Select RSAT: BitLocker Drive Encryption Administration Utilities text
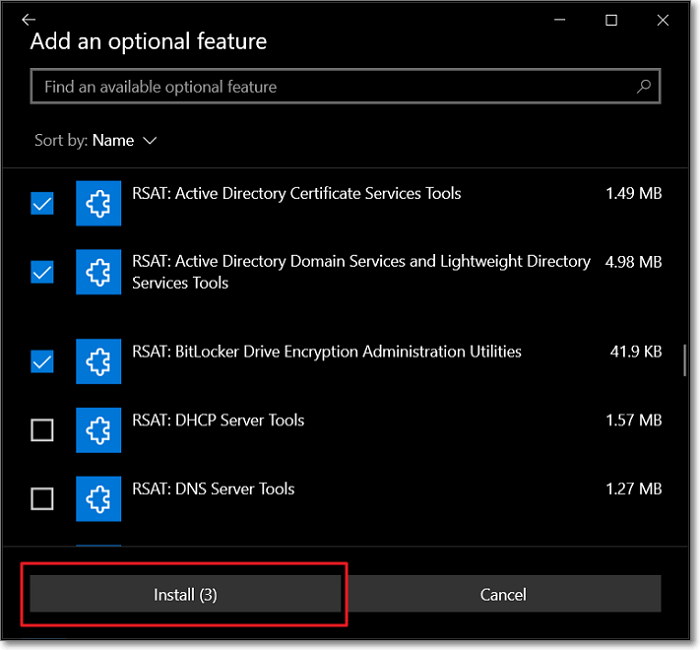The height and width of the screenshot is (650, 700). 327,352
